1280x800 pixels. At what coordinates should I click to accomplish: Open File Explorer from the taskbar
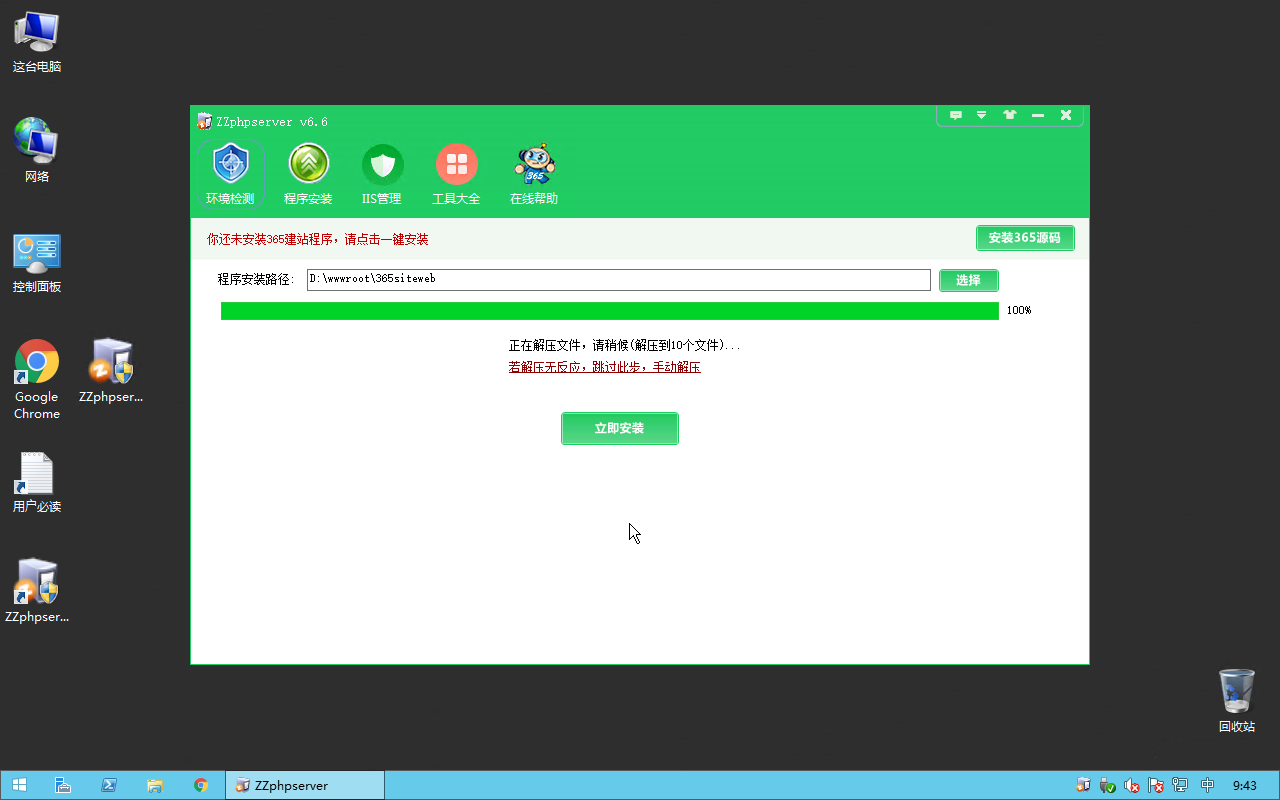[x=155, y=785]
